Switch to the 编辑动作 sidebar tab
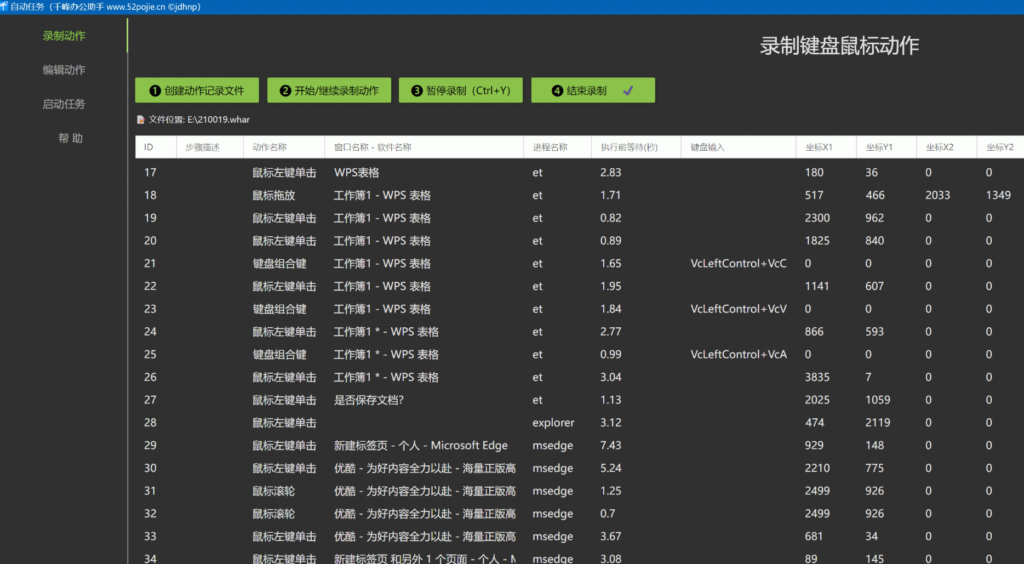The height and width of the screenshot is (564, 1024). (x=64, y=70)
